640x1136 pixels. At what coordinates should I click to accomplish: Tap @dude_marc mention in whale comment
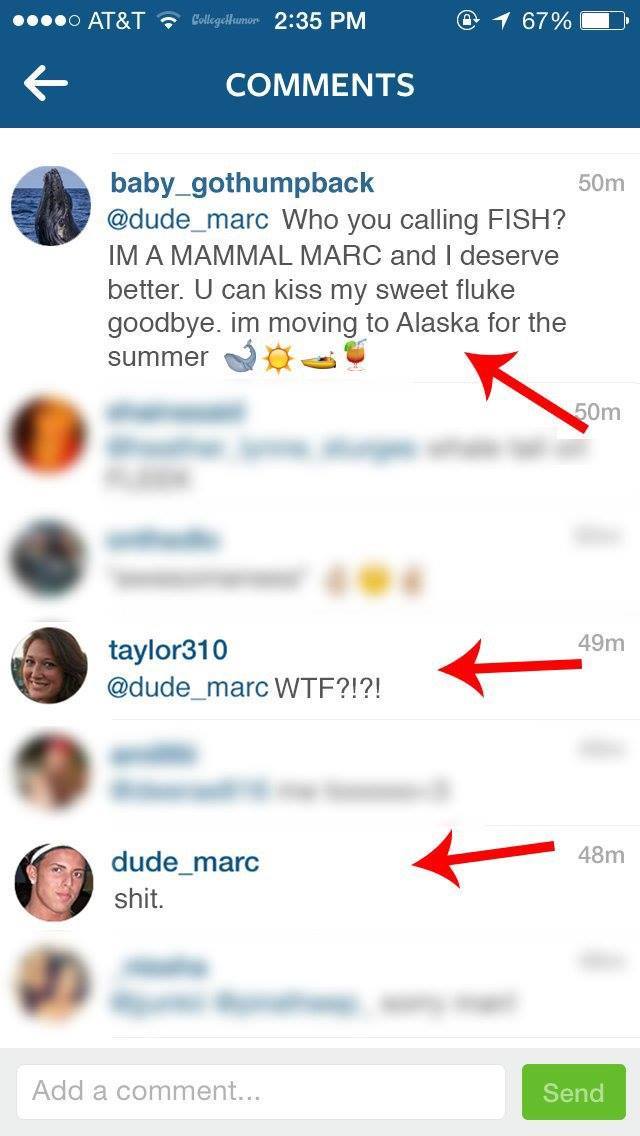coord(188,219)
